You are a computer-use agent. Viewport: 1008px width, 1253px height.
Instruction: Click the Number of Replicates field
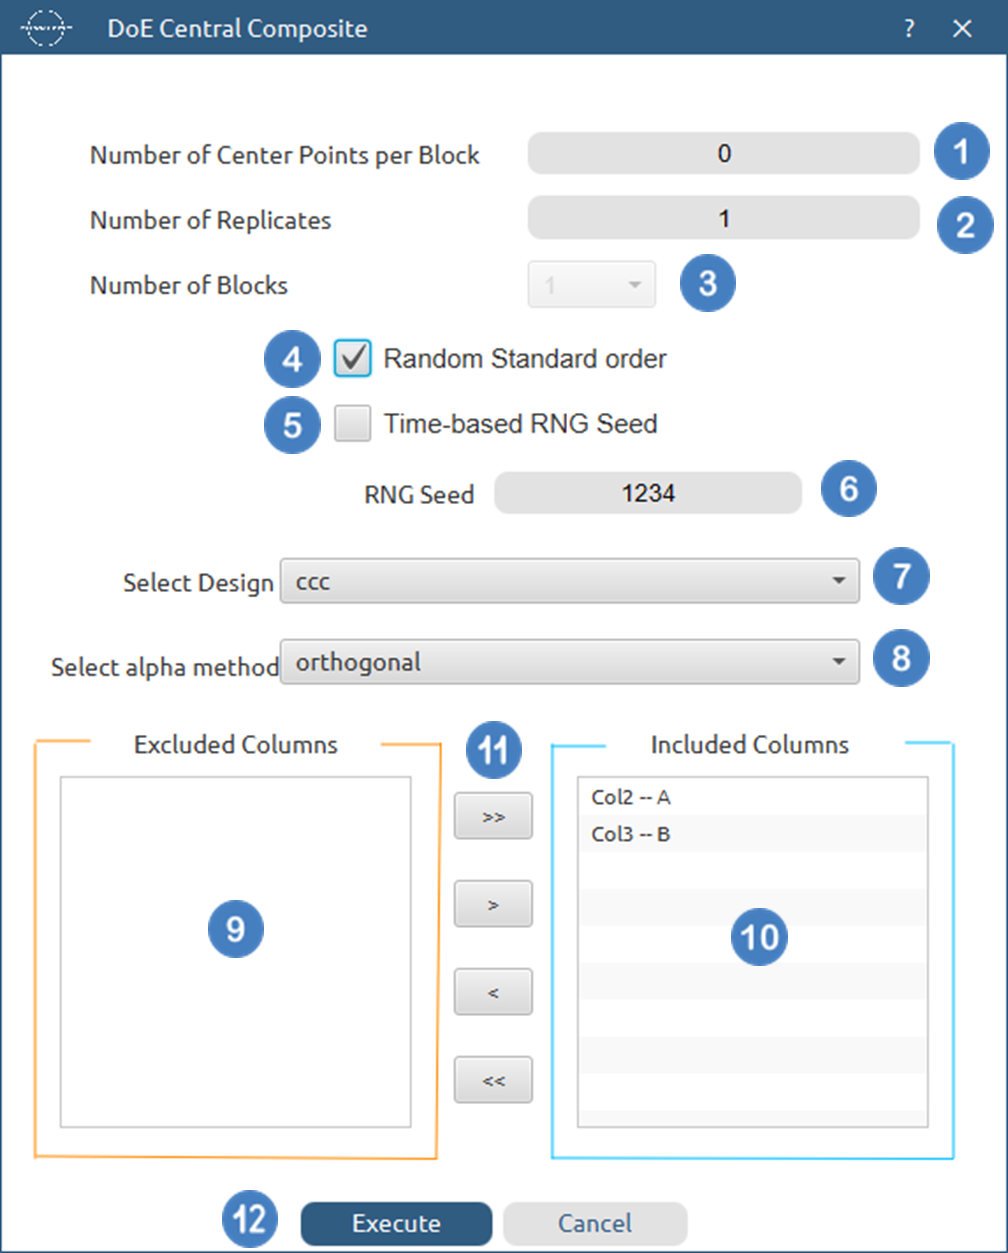[x=723, y=218]
